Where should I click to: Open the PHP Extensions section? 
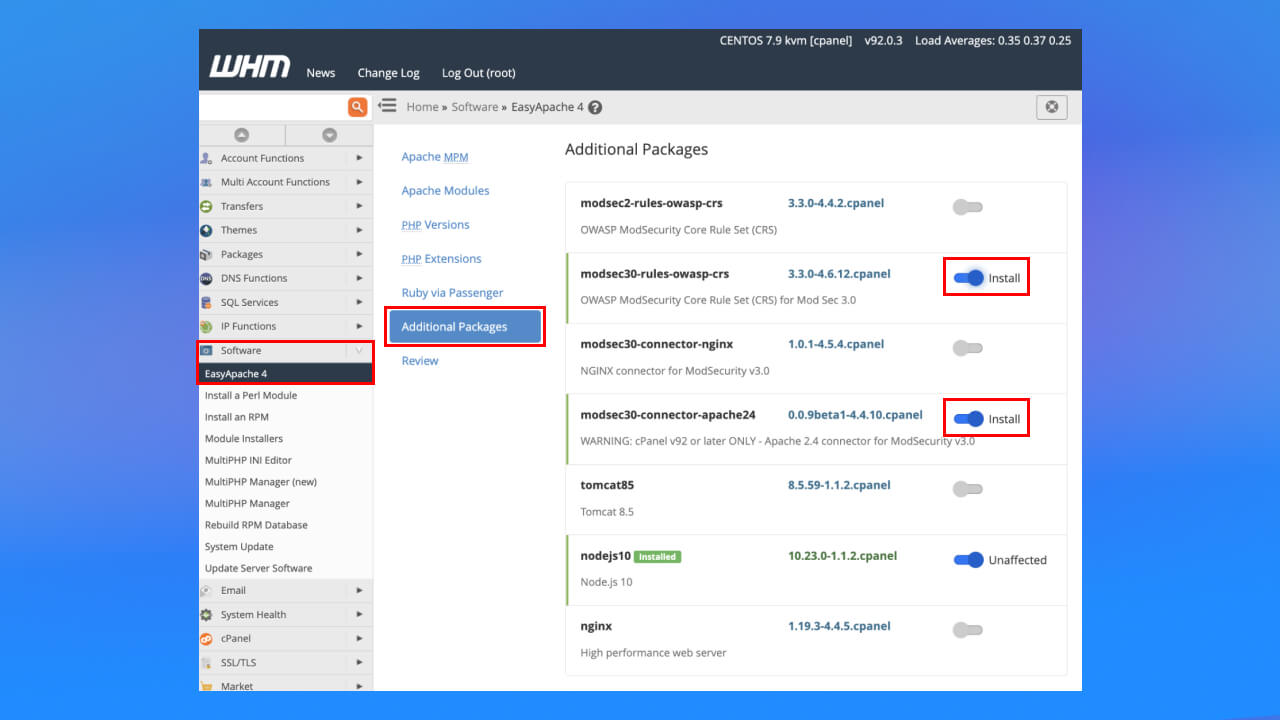(x=441, y=259)
